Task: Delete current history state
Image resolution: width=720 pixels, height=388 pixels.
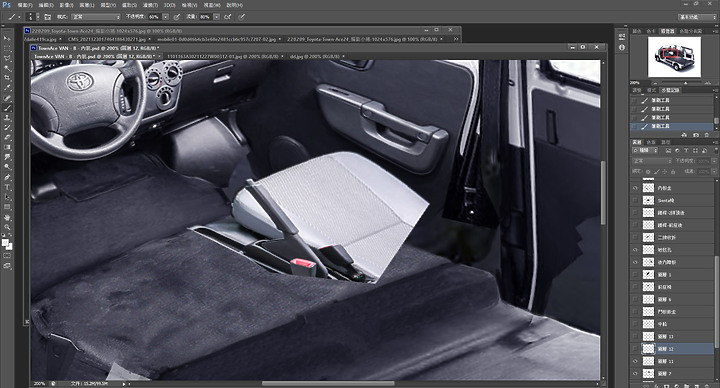Action: 707,135
